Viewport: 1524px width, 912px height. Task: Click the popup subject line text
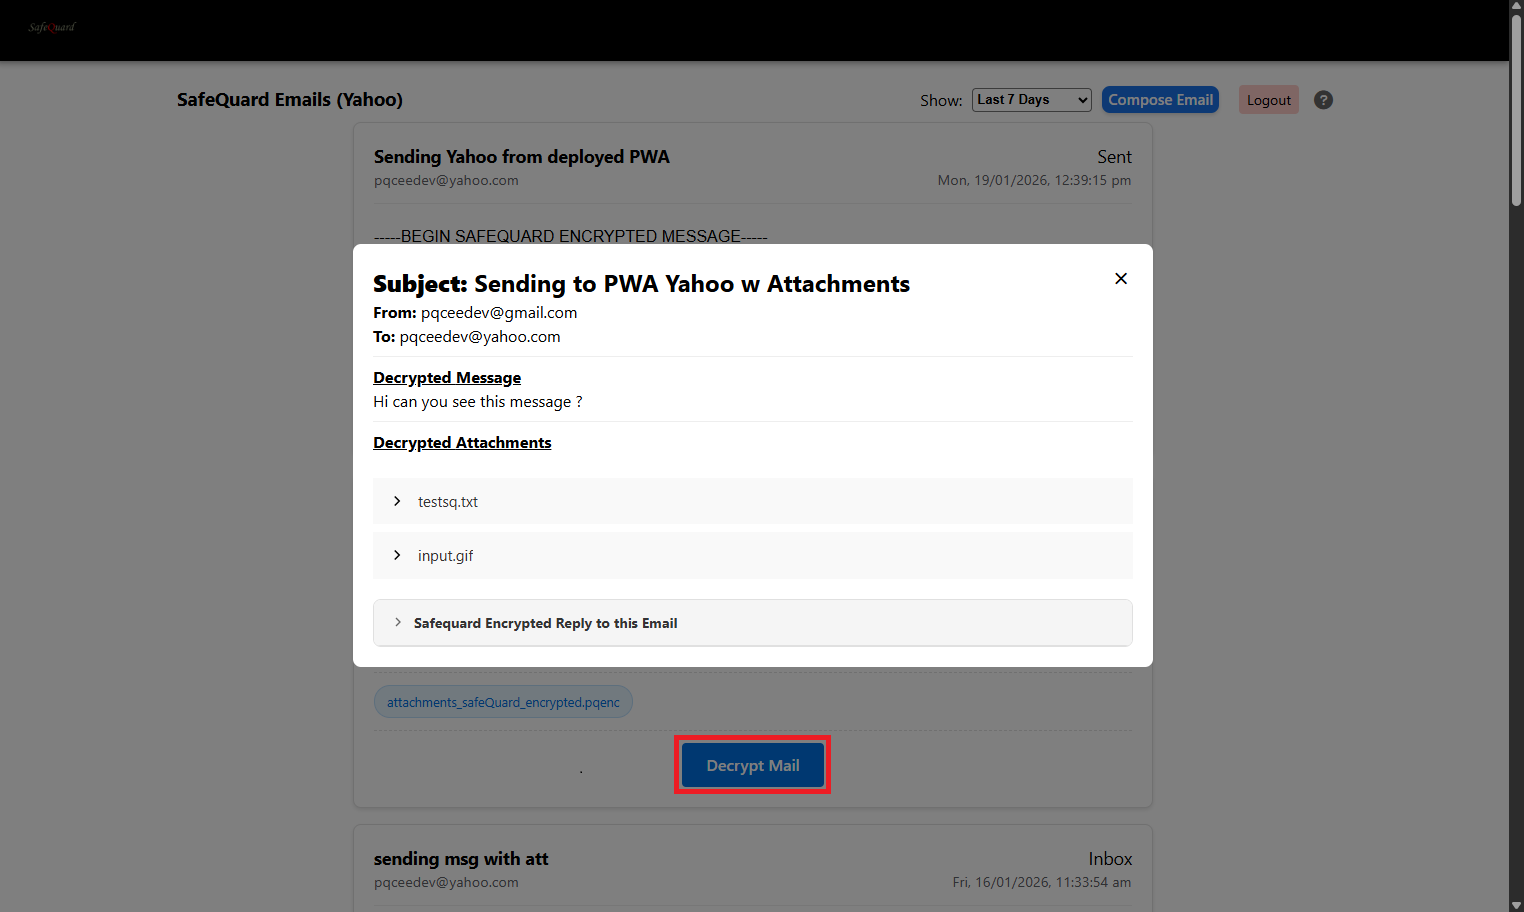point(641,285)
